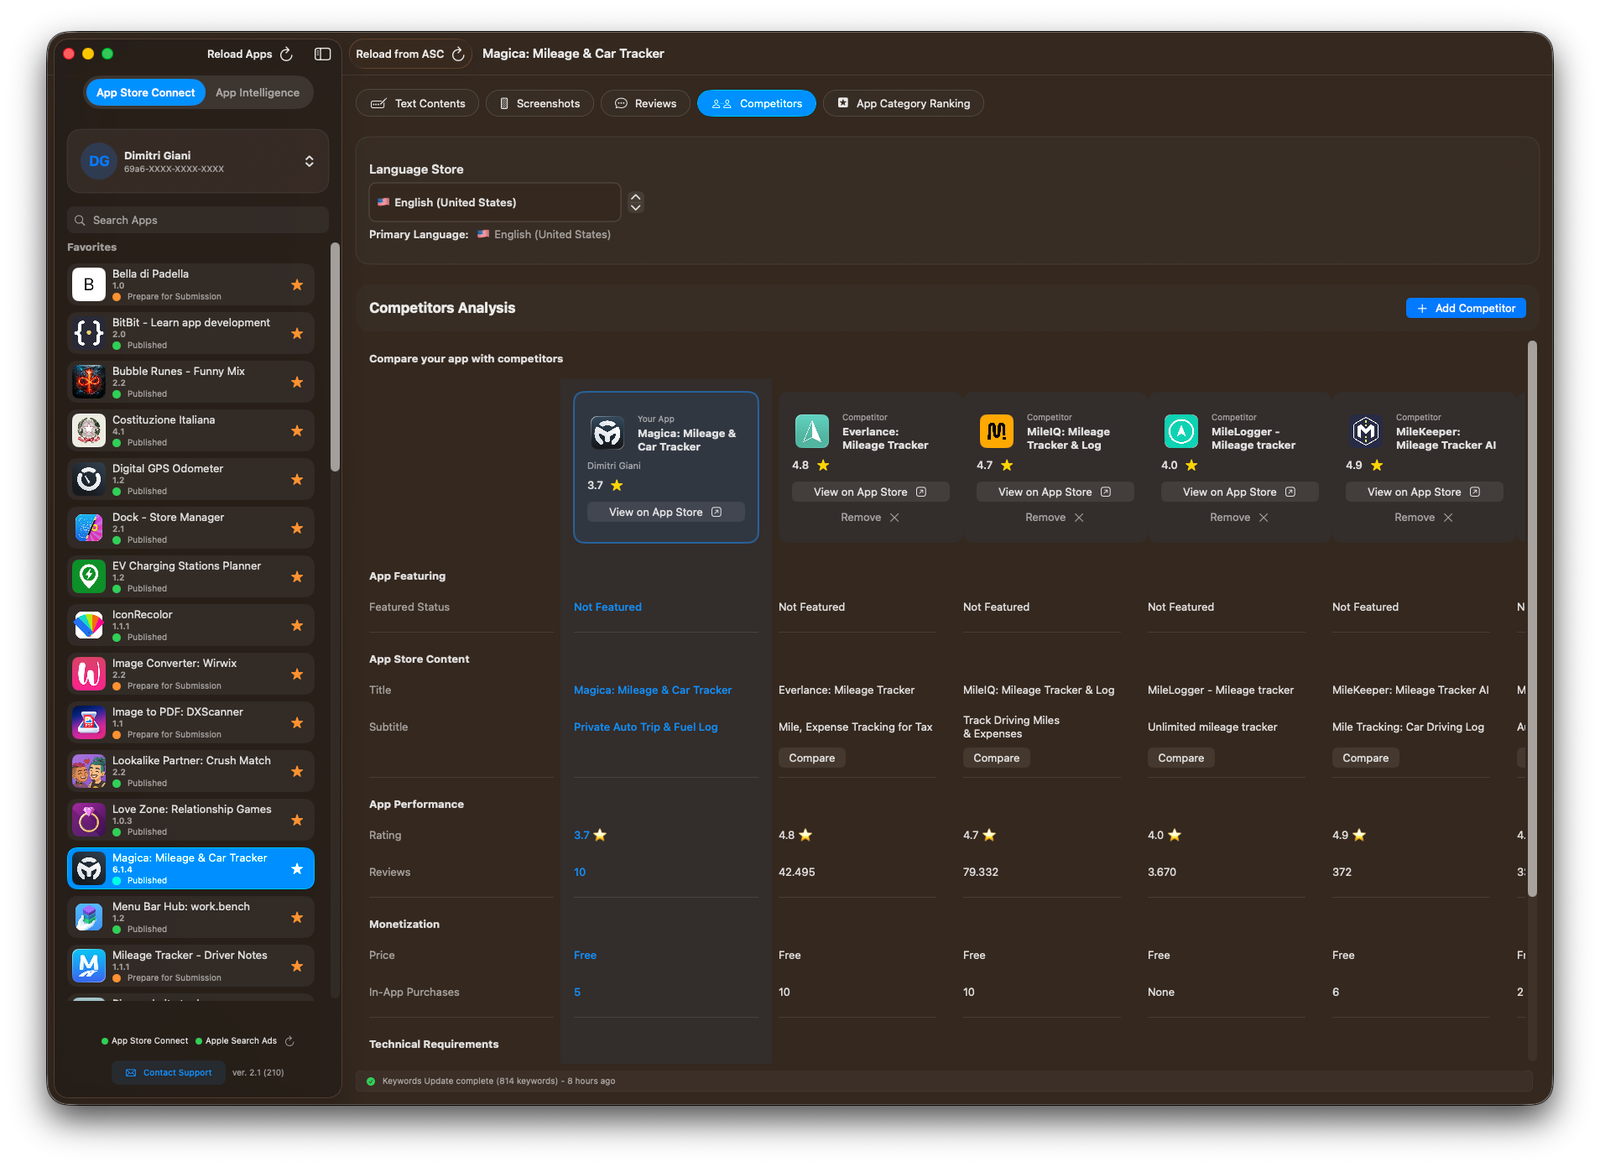This screenshot has height=1167, width=1600.
Task: Expand the Dimitri Giani account switcher
Action: 309,161
